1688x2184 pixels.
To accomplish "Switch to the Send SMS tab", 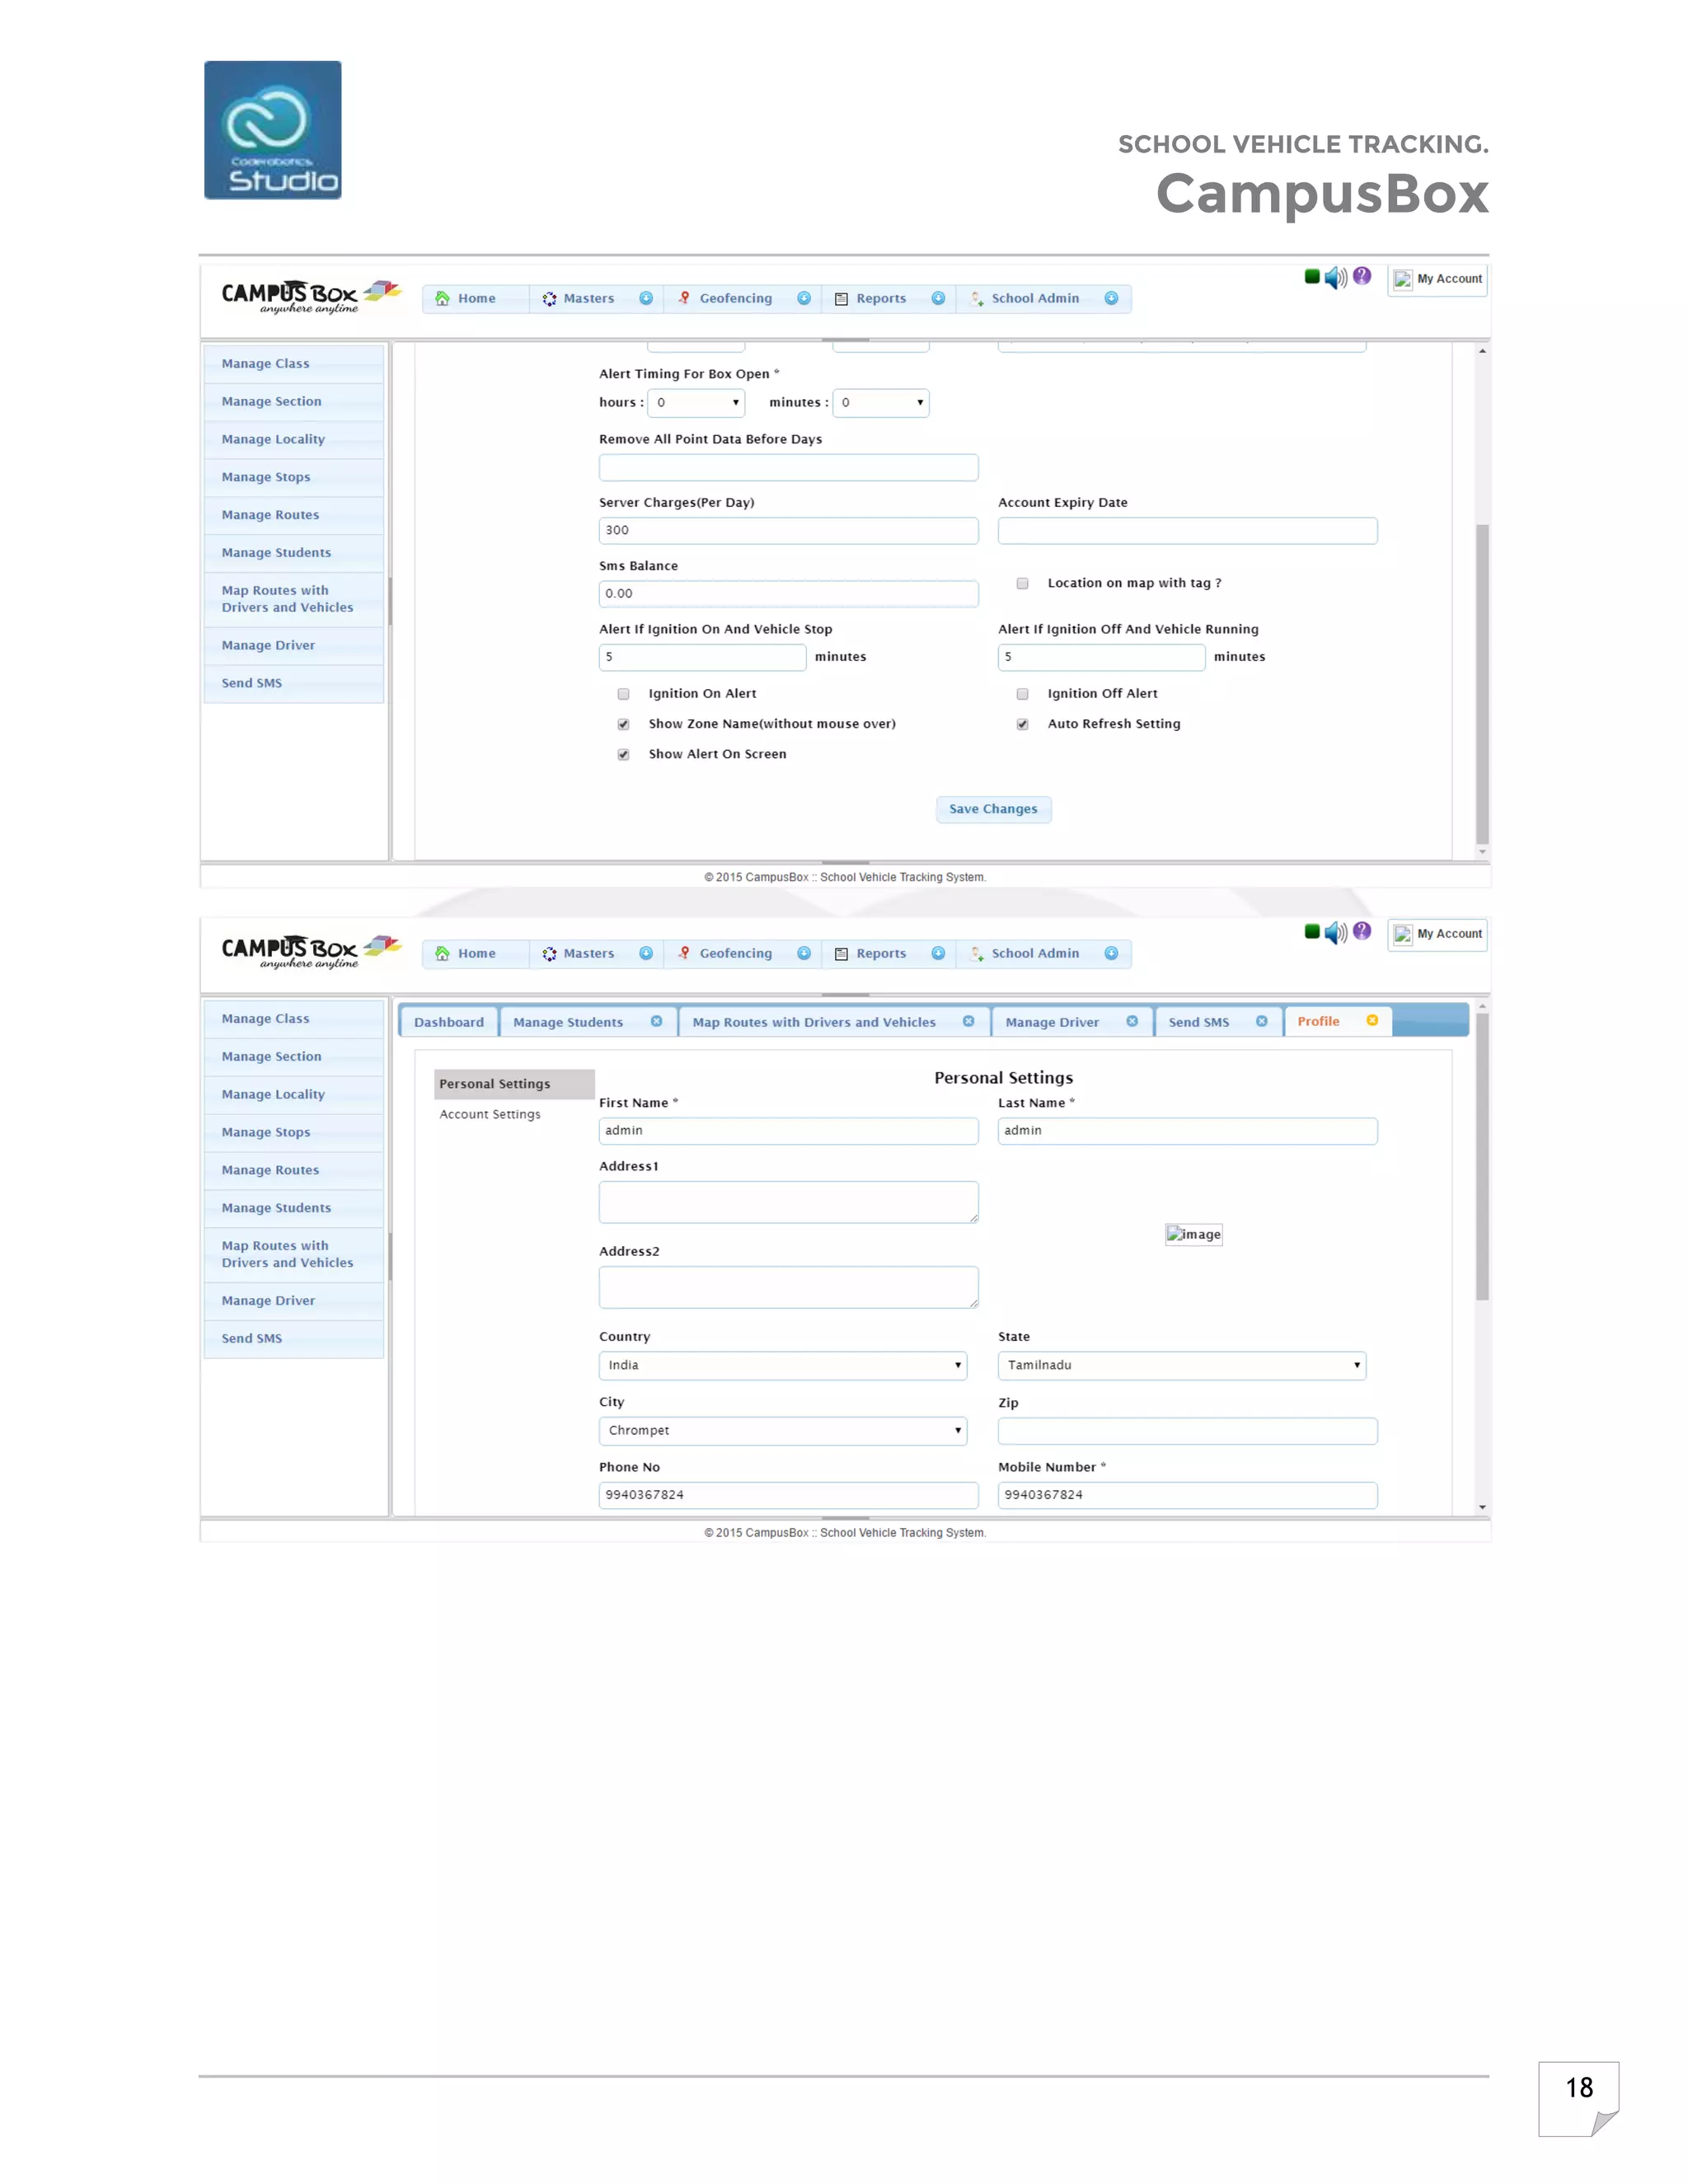I will pos(1199,1022).
